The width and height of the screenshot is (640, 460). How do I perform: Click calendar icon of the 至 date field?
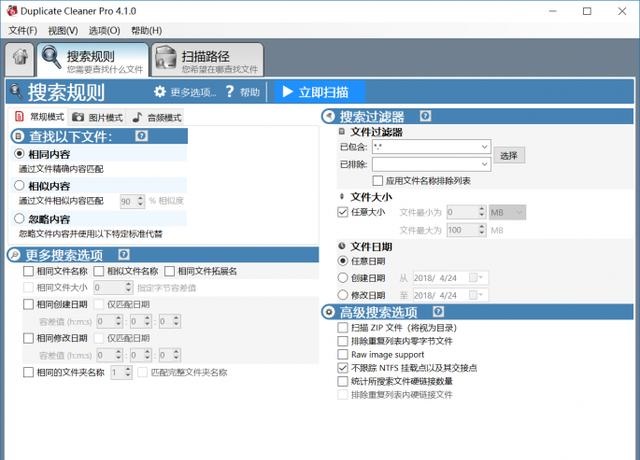click(476, 295)
